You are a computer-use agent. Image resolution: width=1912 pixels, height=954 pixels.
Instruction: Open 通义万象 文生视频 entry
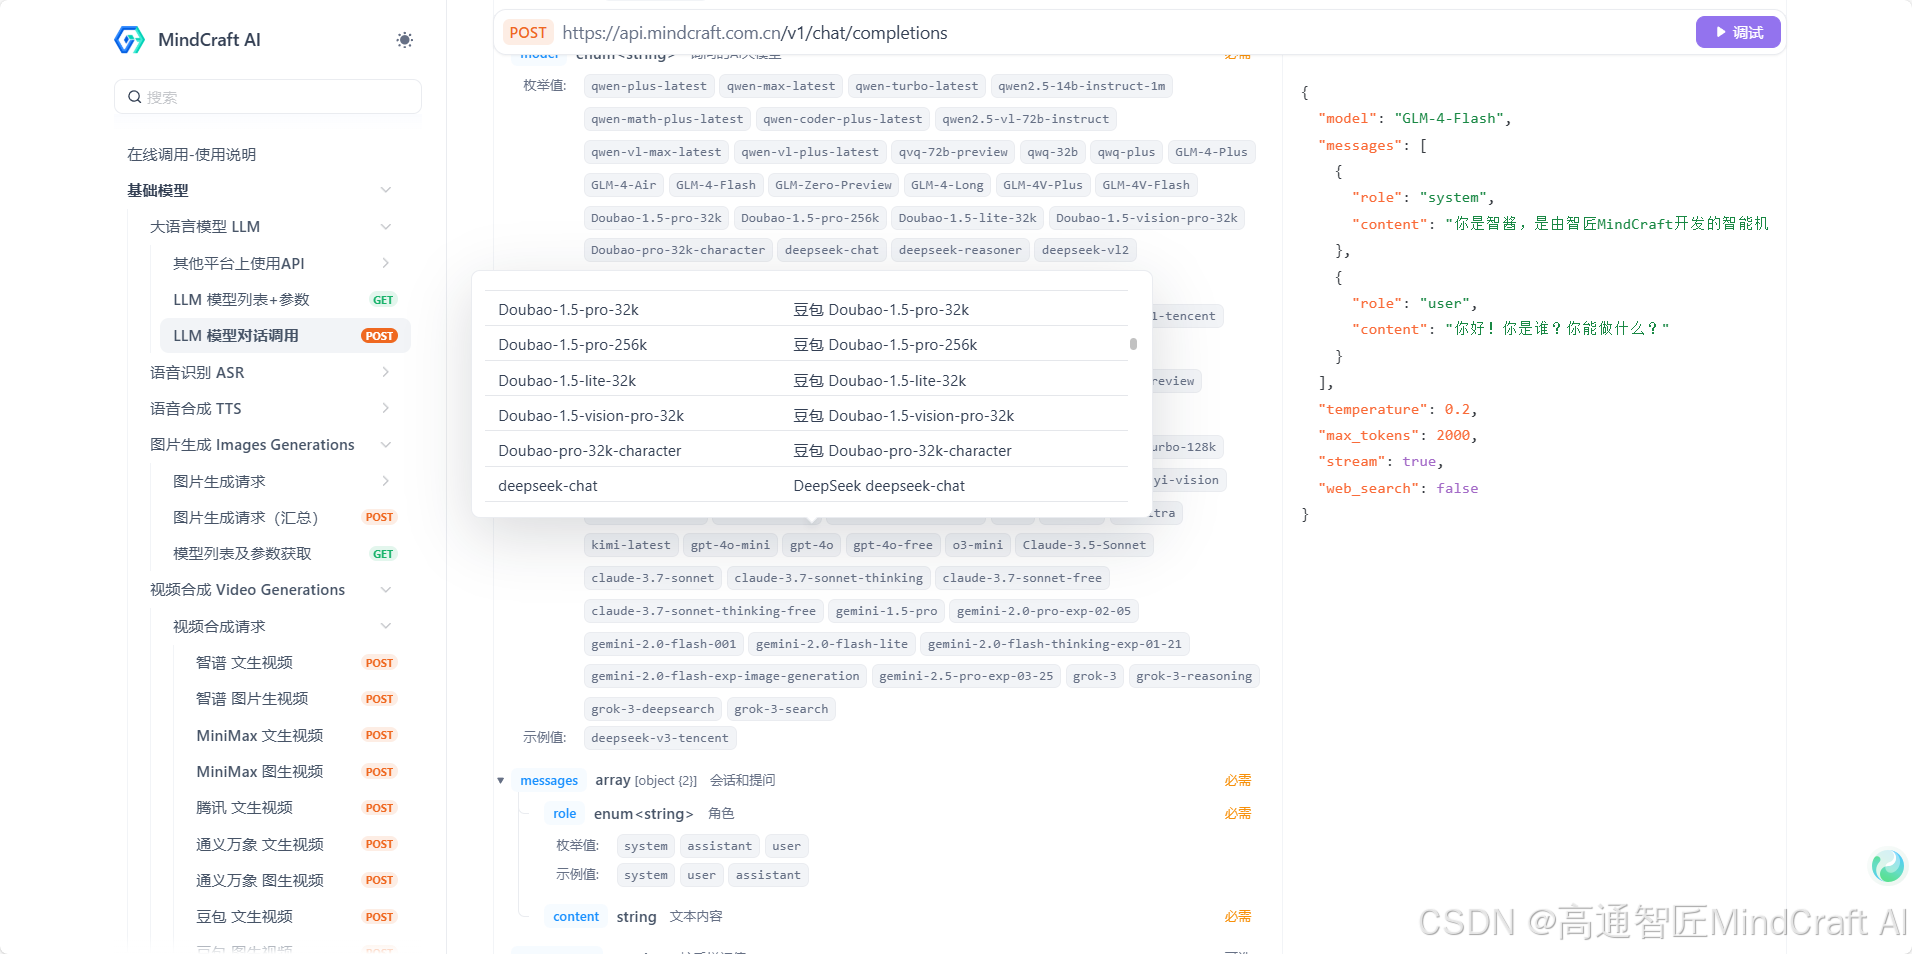[x=297, y=844]
